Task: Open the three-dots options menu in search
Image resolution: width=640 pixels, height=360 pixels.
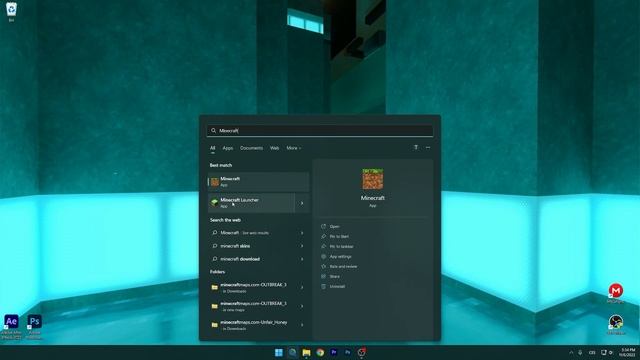Action: point(428,148)
